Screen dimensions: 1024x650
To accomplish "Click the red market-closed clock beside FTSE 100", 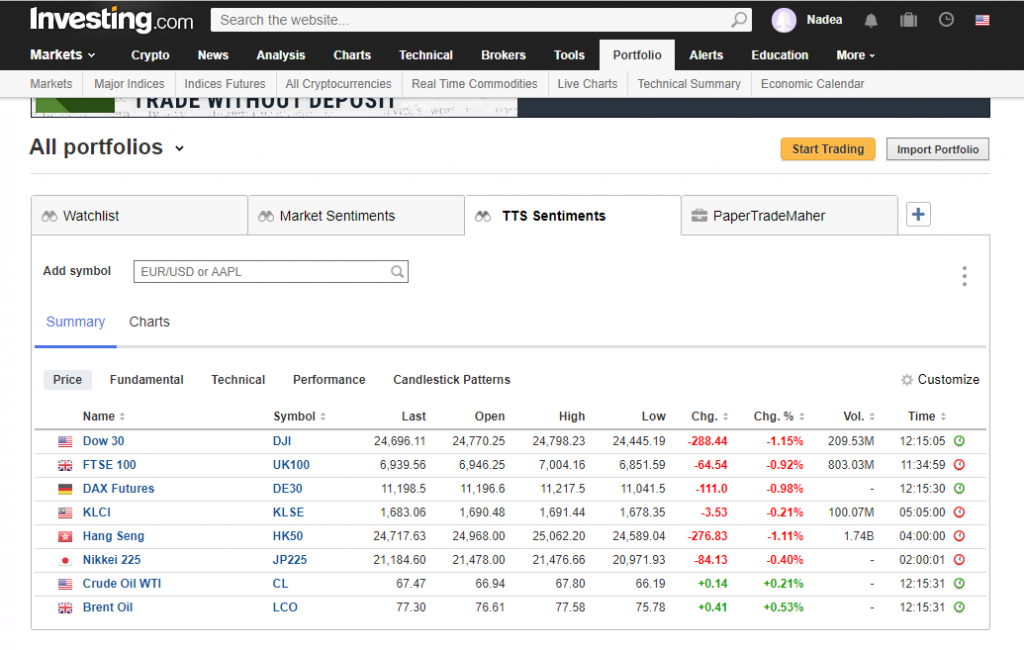I will coord(957,464).
